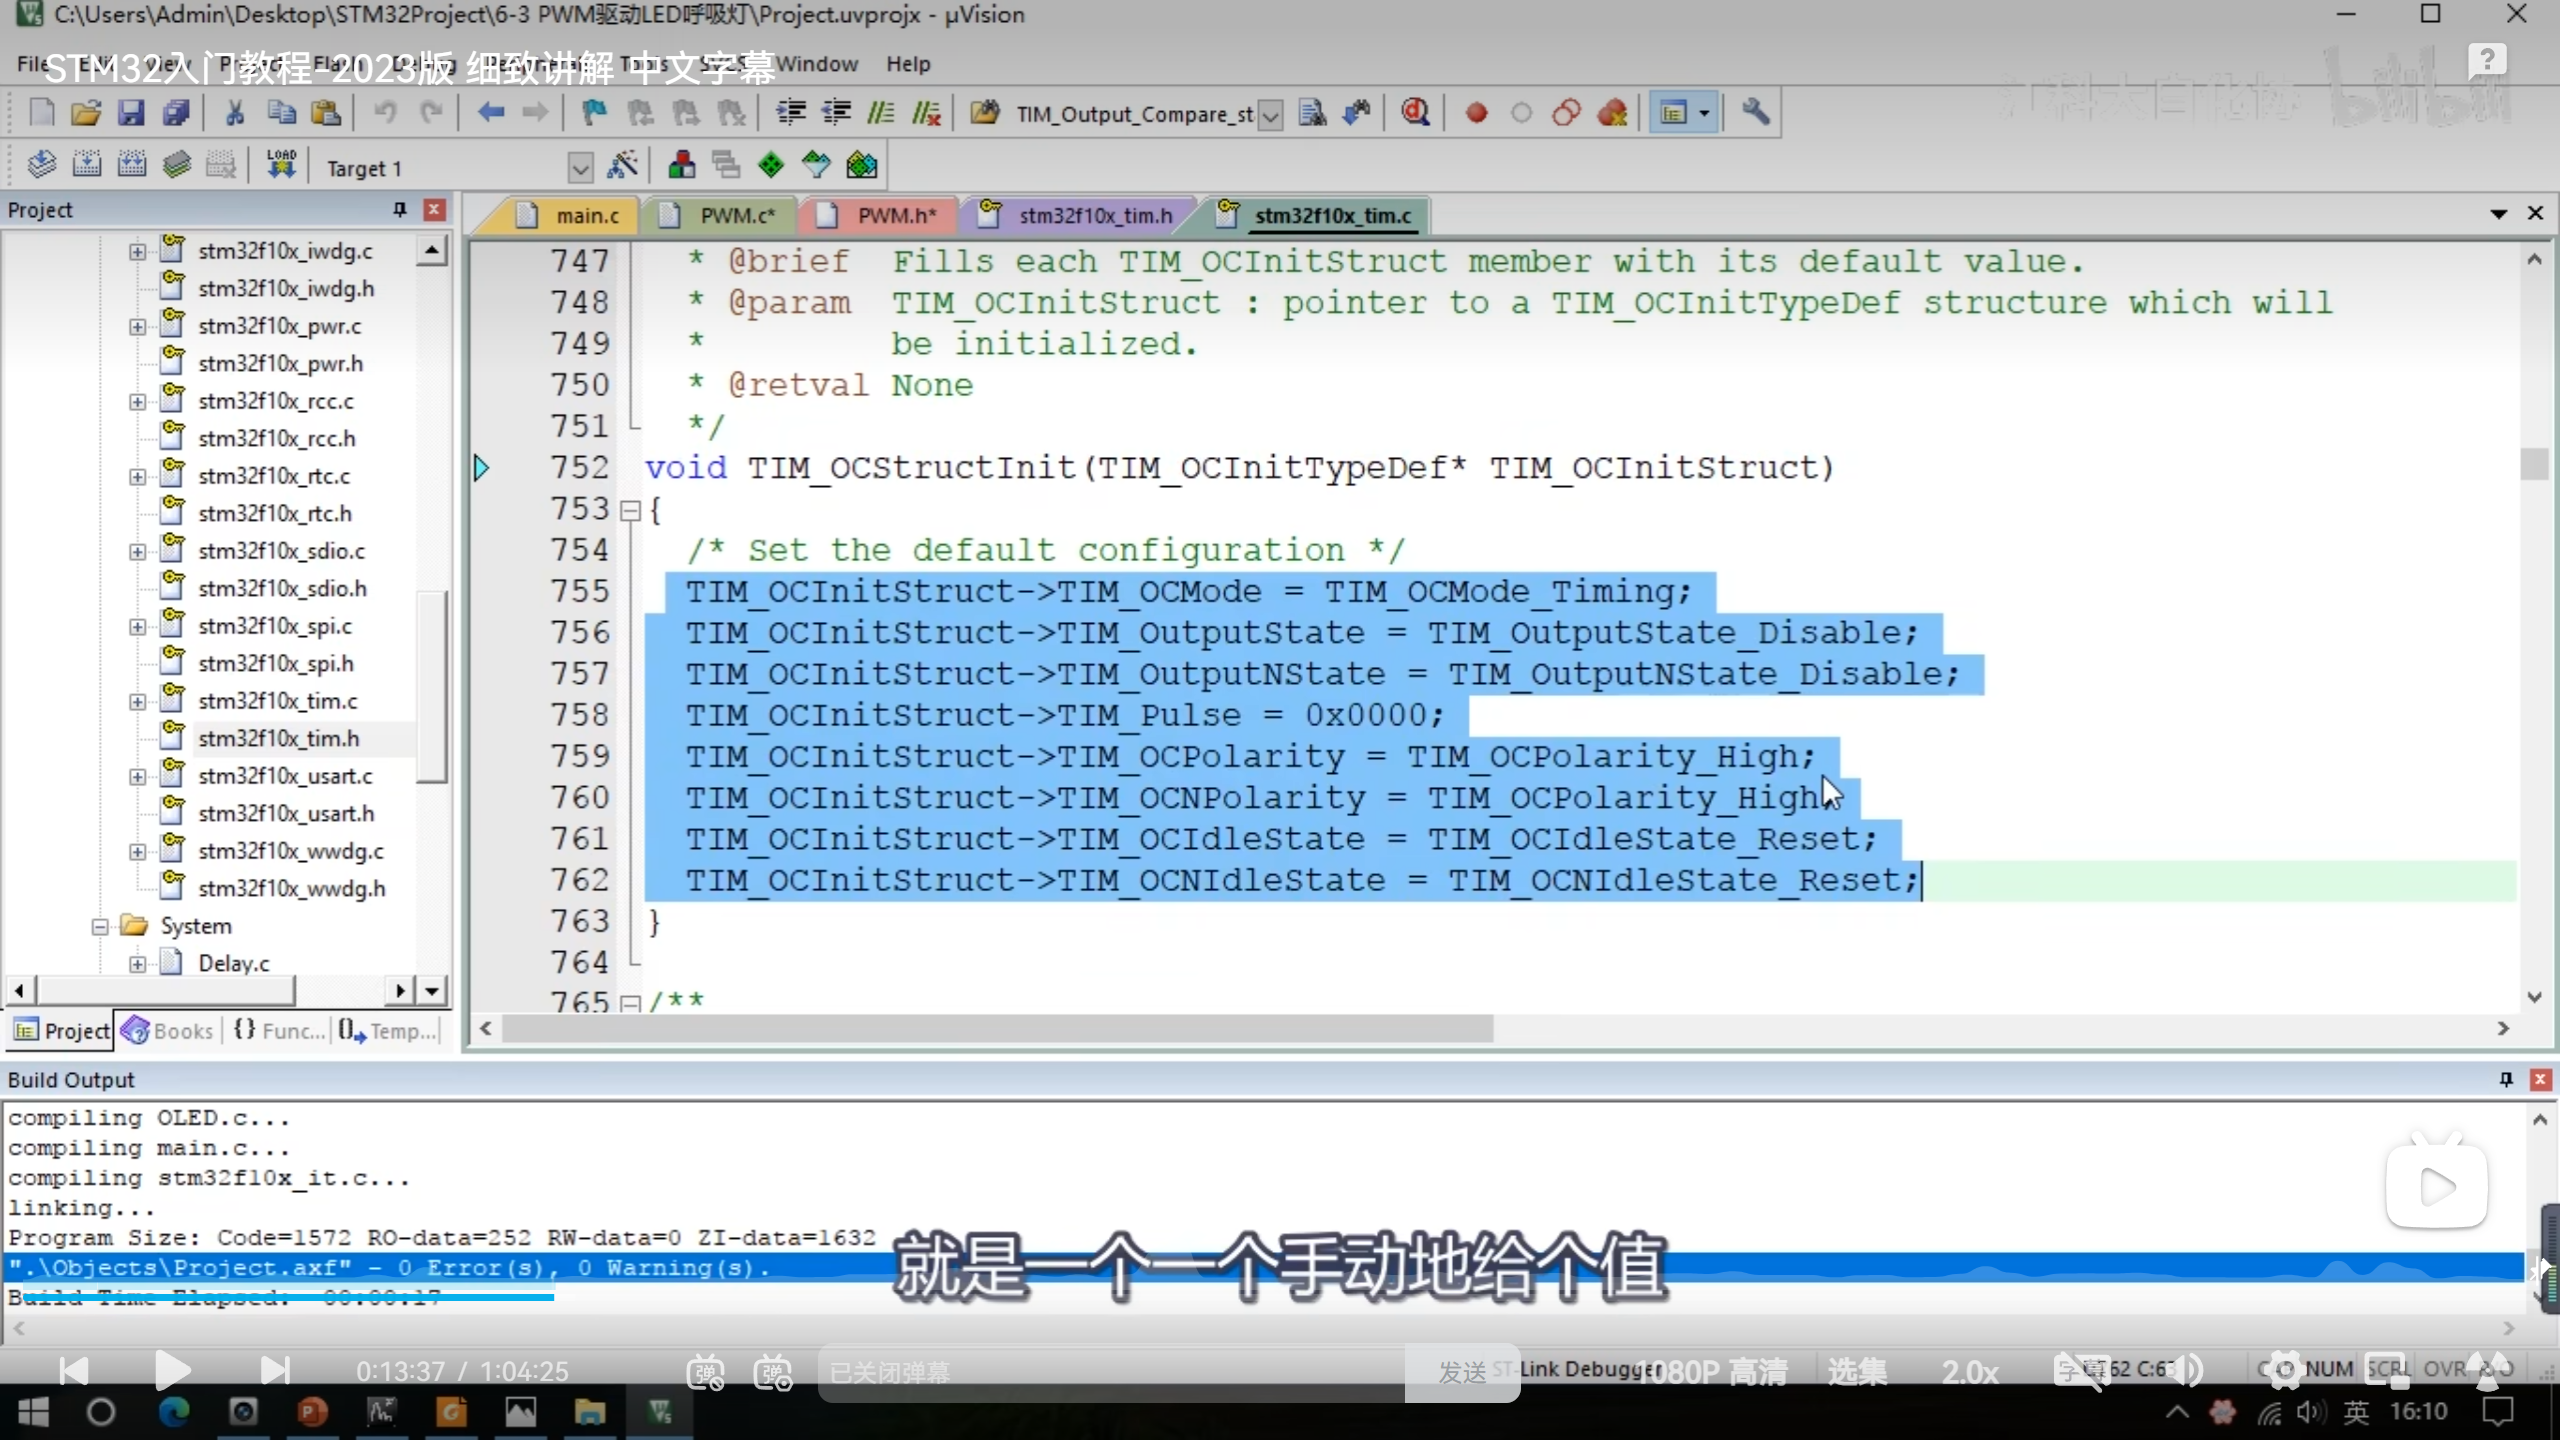The width and height of the screenshot is (2560, 1440).
Task: Open the Help menu
Action: 907,64
